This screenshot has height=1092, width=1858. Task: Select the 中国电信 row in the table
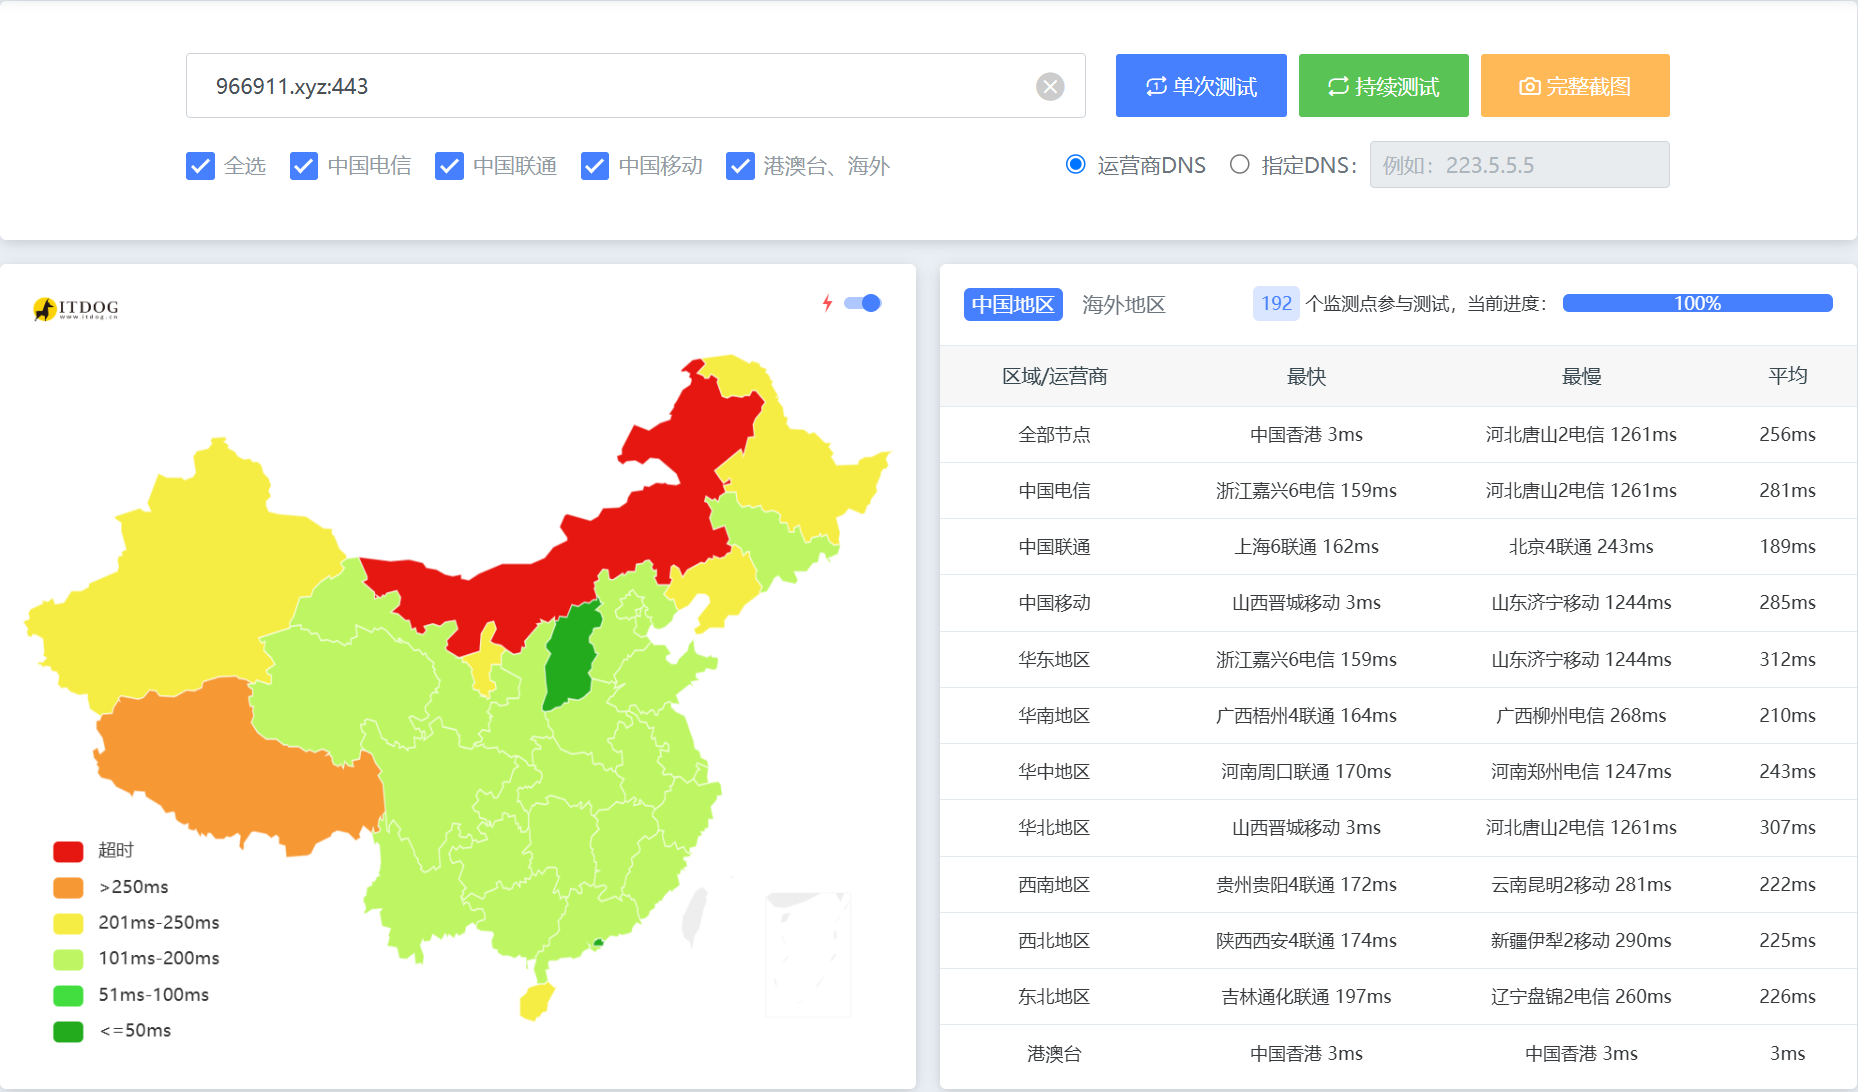pyautogui.click(x=1398, y=490)
